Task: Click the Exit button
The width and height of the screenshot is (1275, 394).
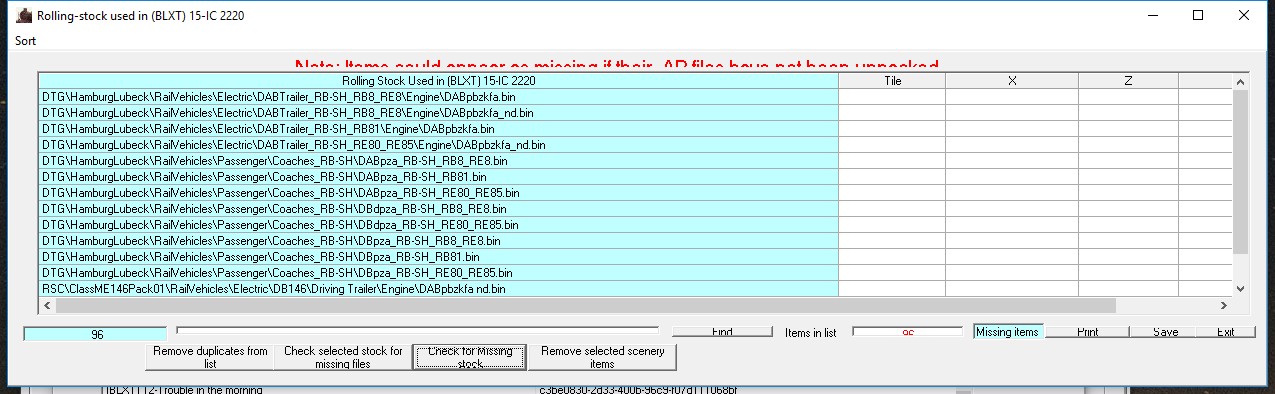Action: coord(1225,332)
